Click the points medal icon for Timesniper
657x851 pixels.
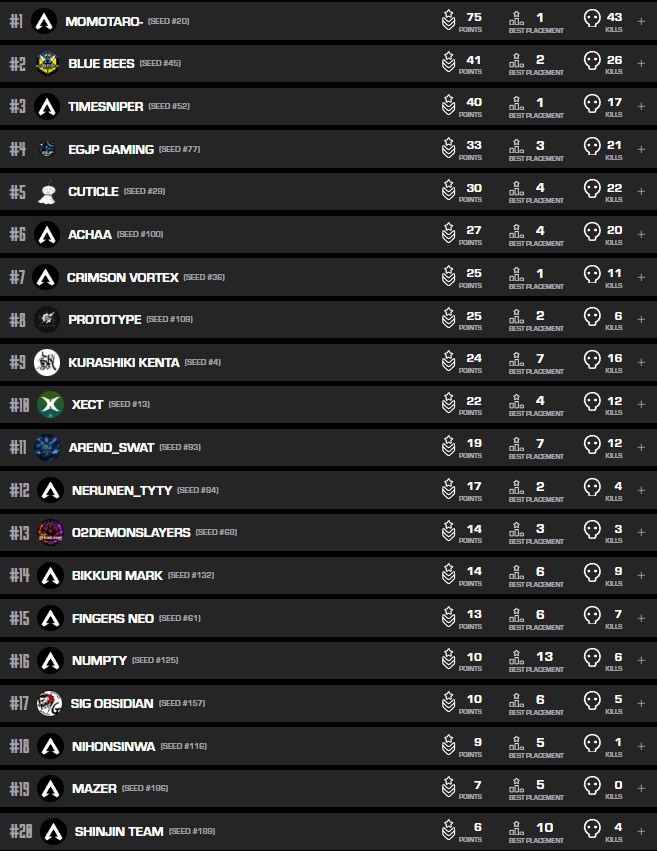click(x=449, y=105)
